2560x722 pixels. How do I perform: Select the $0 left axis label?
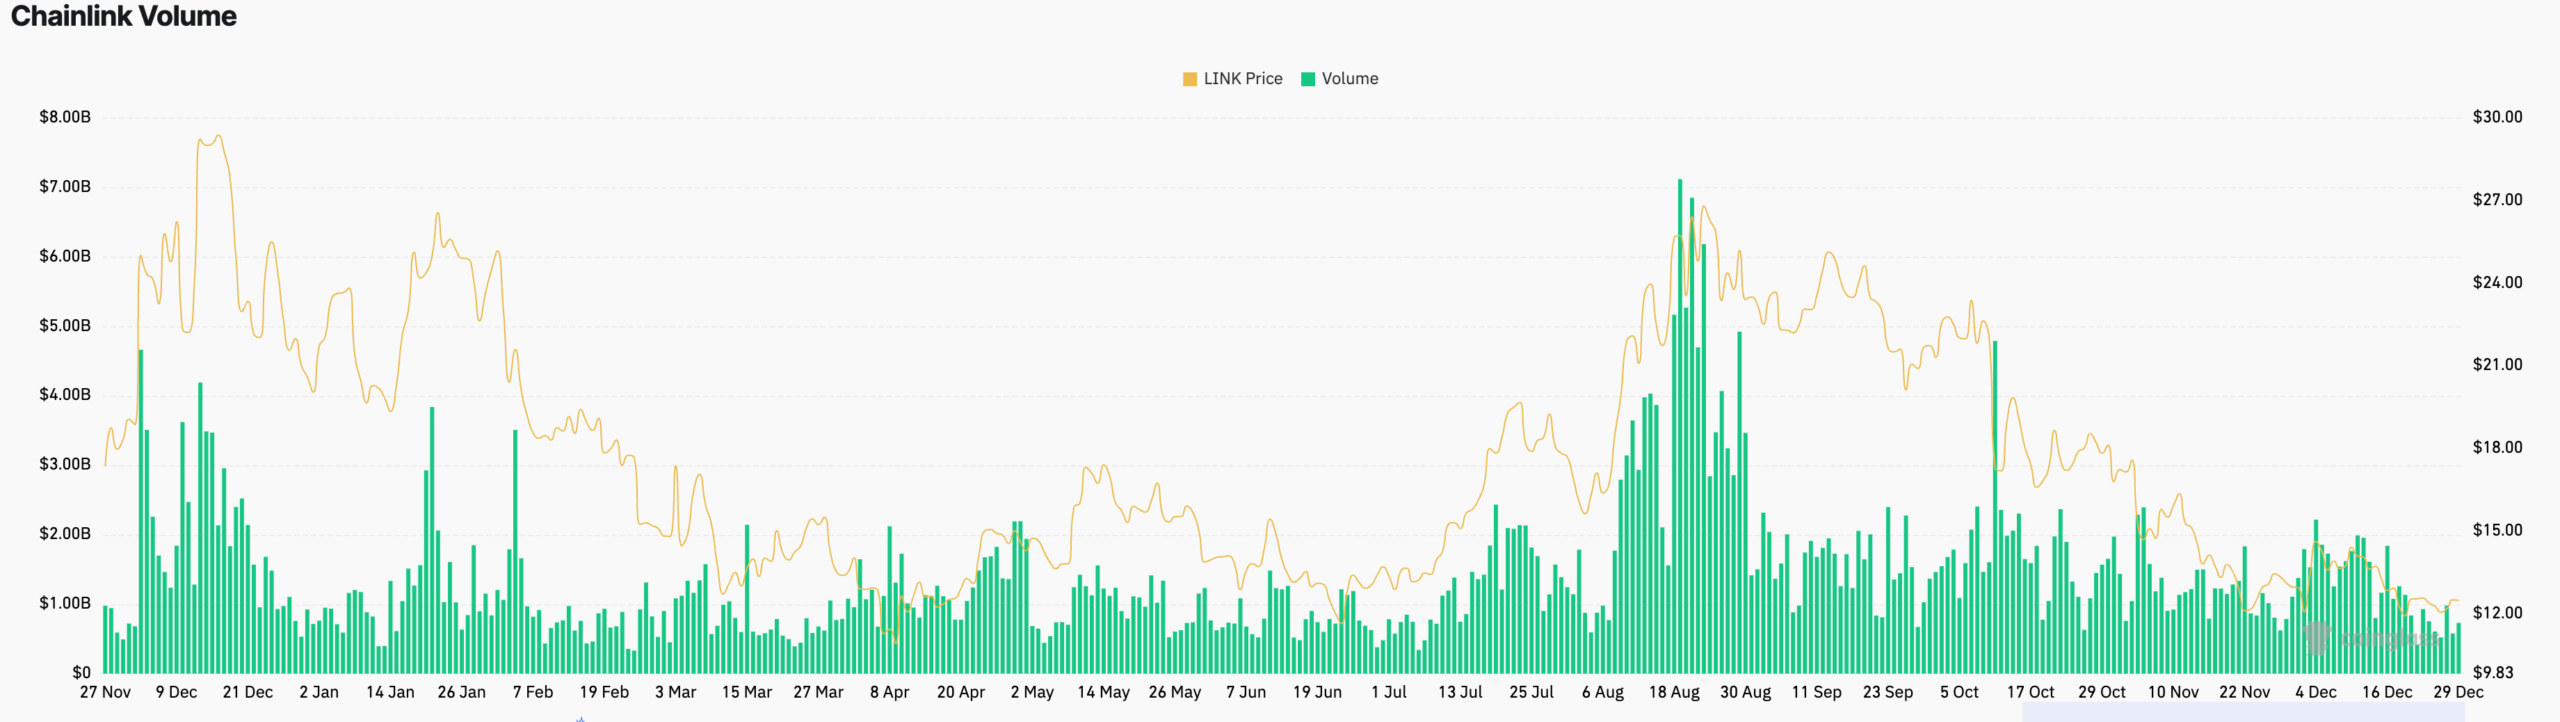pyautogui.click(x=81, y=673)
